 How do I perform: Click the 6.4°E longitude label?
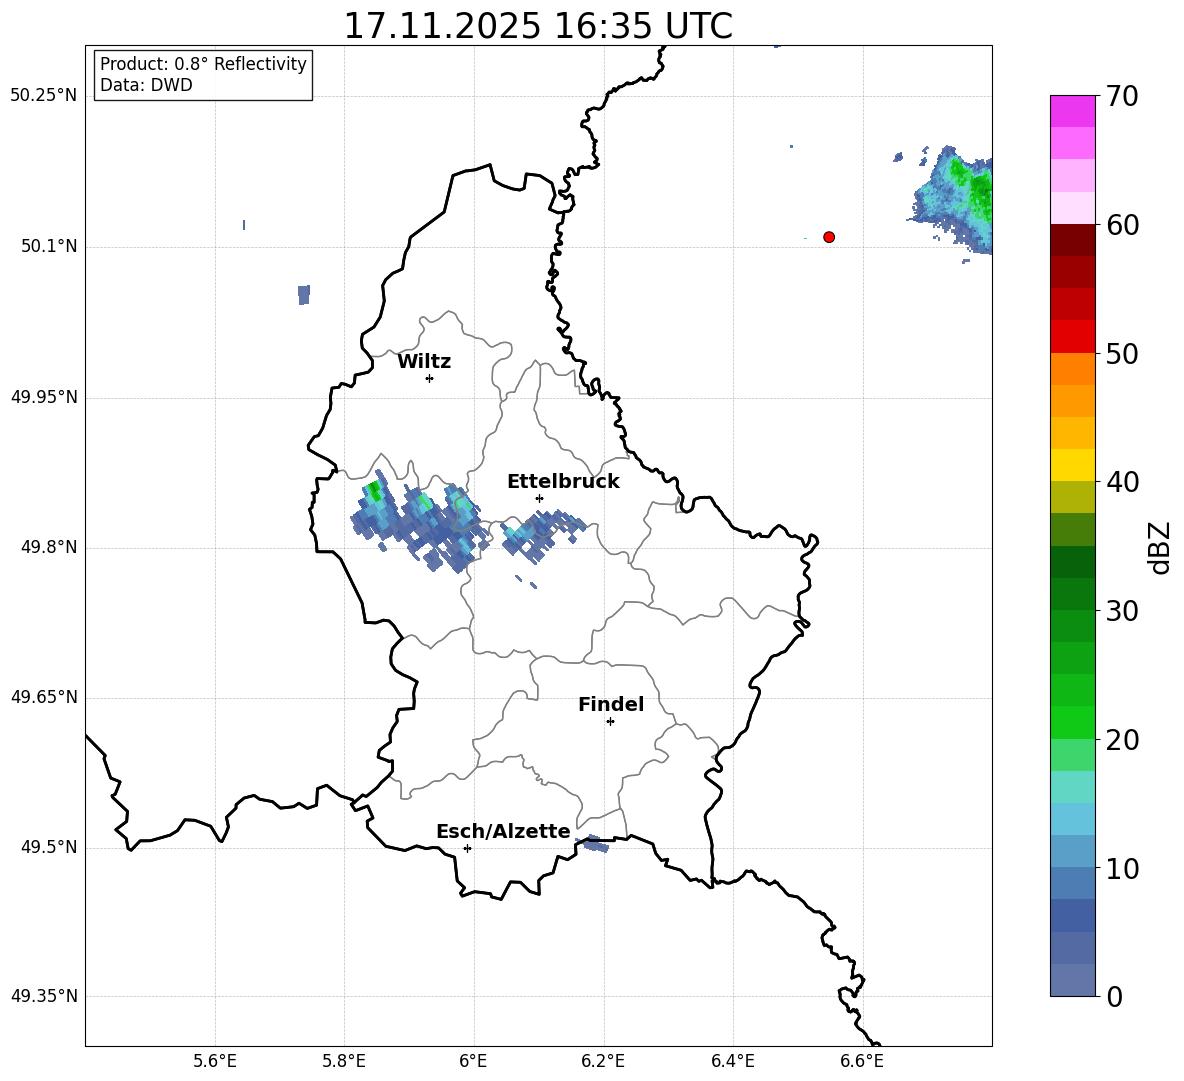[732, 1061]
